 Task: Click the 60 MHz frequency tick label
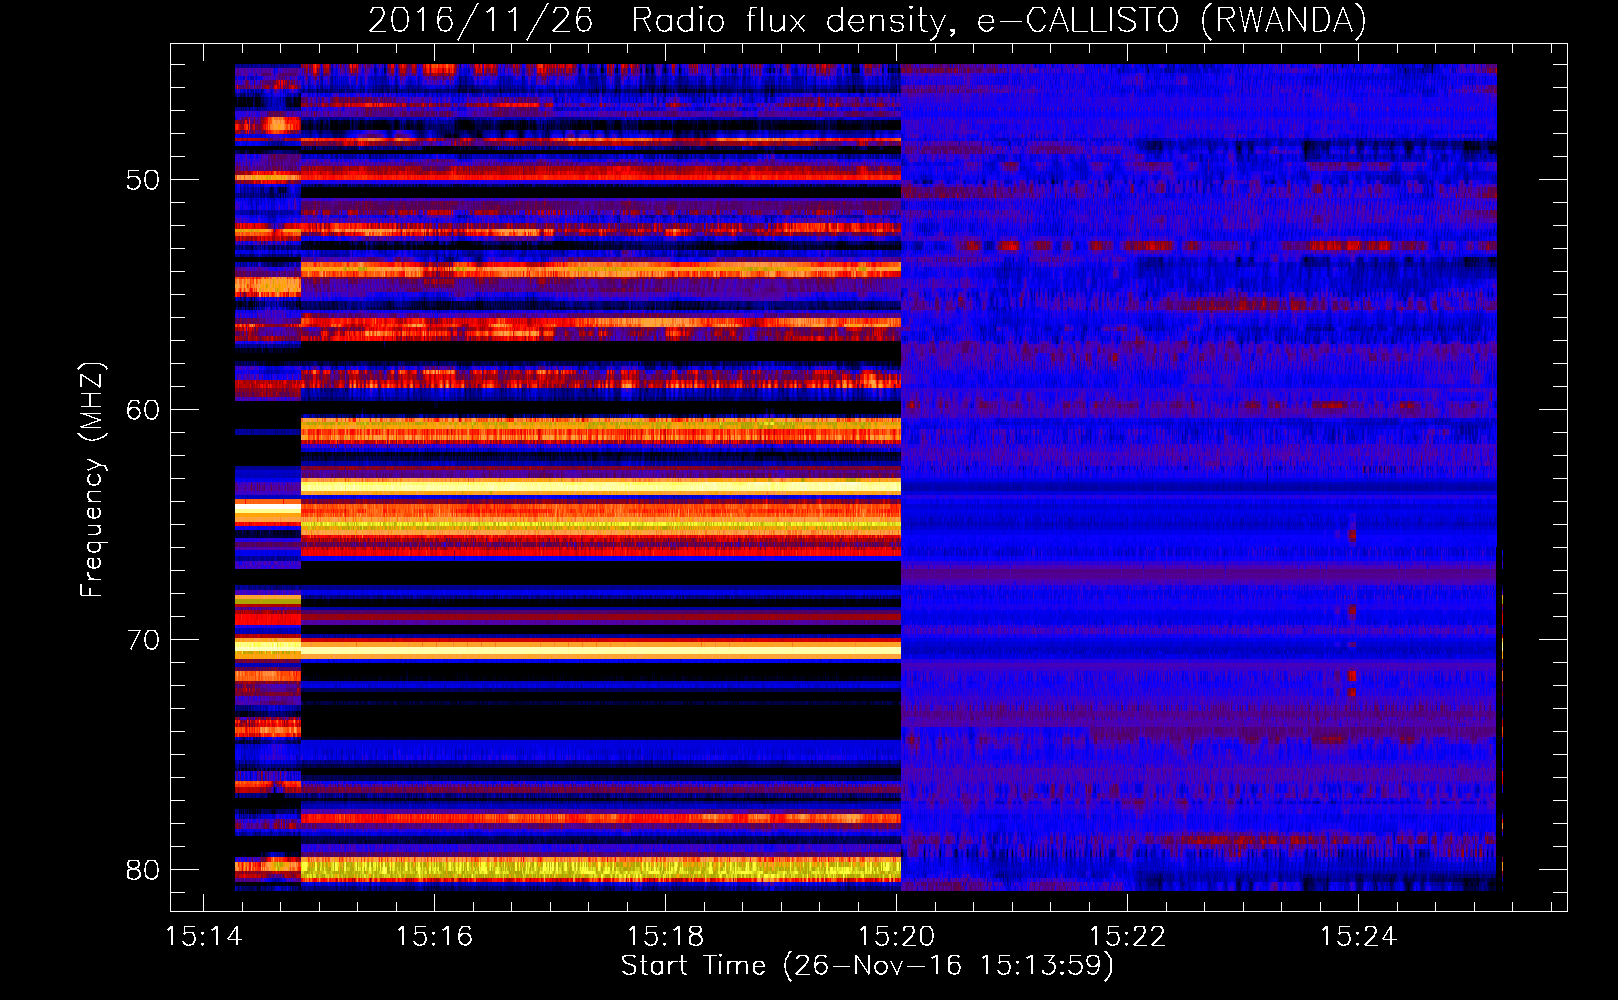pyautogui.click(x=143, y=410)
